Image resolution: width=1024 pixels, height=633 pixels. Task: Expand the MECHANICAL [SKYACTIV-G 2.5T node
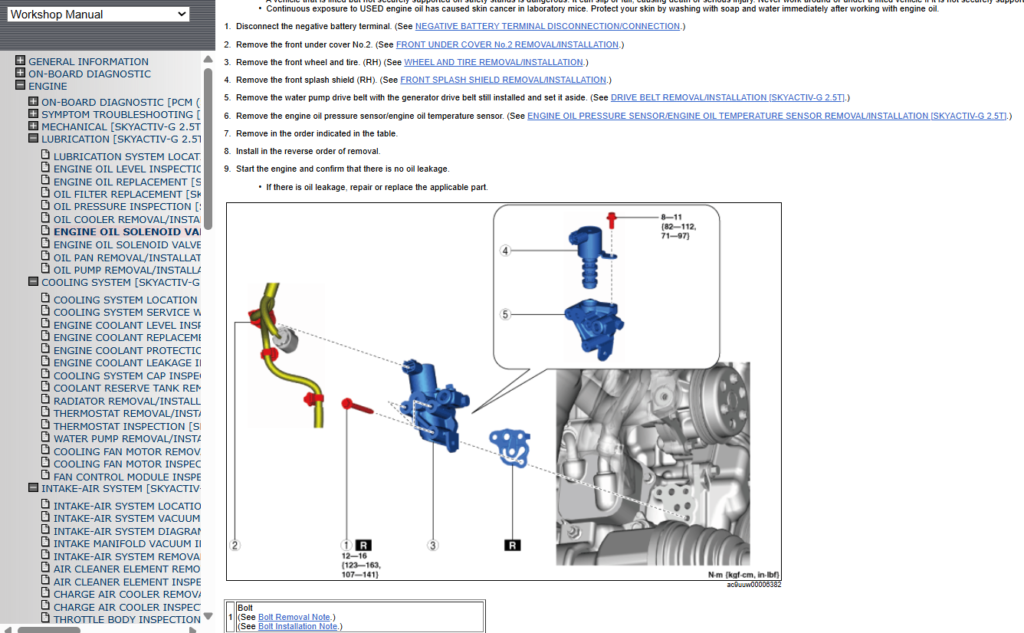click(33, 126)
